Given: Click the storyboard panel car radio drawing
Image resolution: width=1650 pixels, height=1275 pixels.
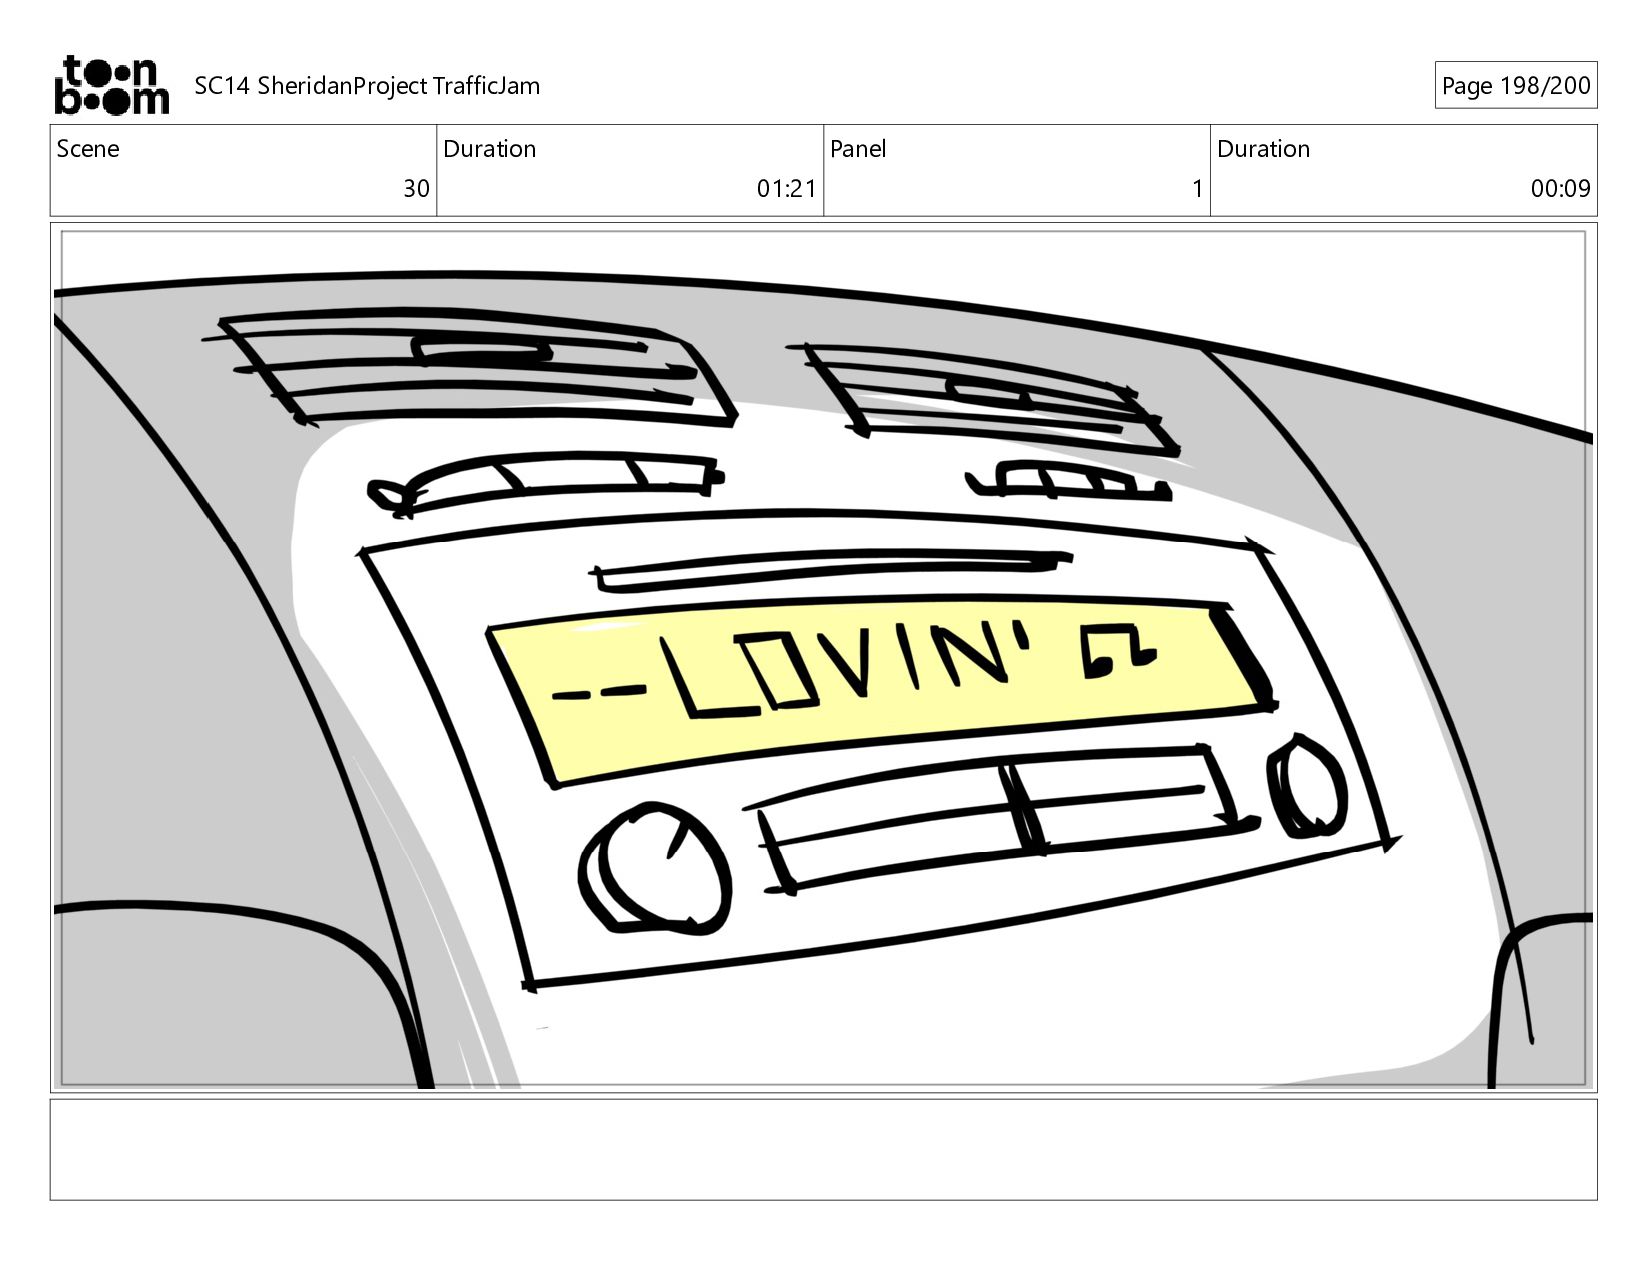Looking at the screenshot, I should (823, 658).
